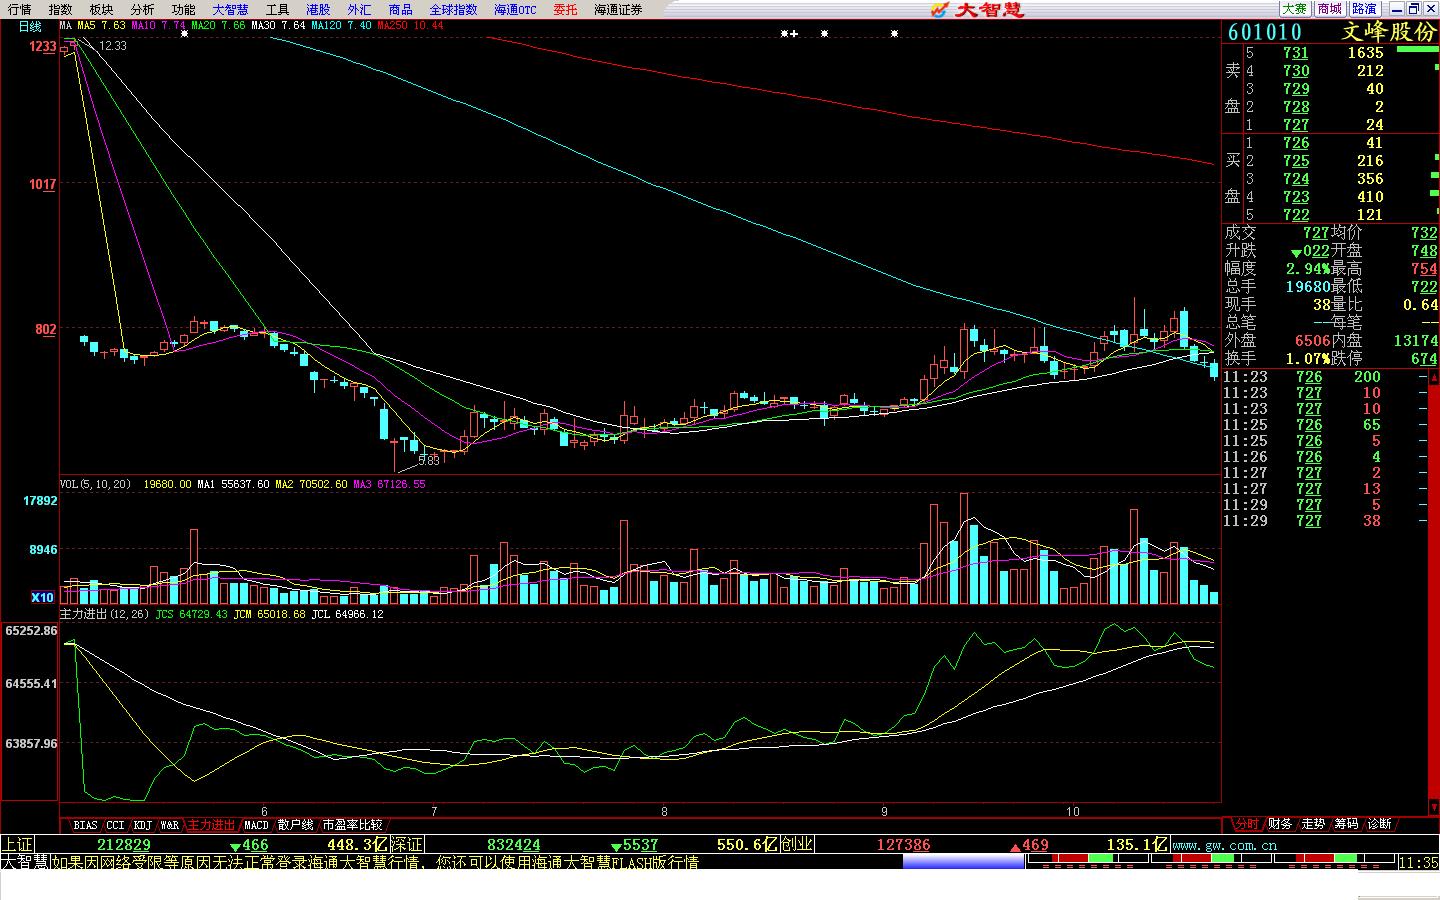The width and height of the screenshot is (1440, 900).
Task: Click the 最高 value 754
Action: [1424, 269]
